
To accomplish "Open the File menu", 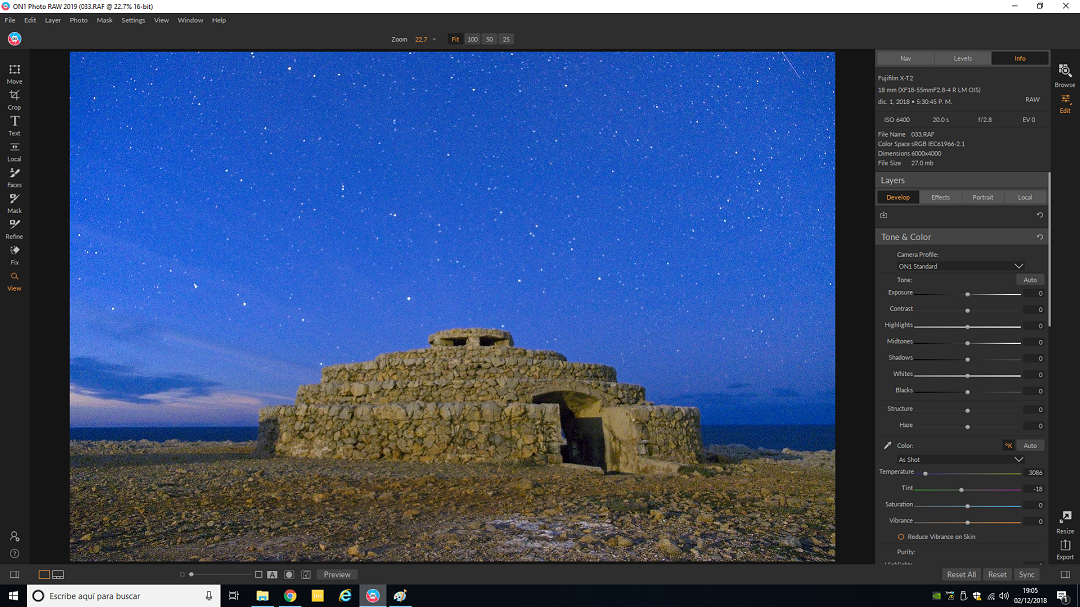I will (x=10, y=20).
